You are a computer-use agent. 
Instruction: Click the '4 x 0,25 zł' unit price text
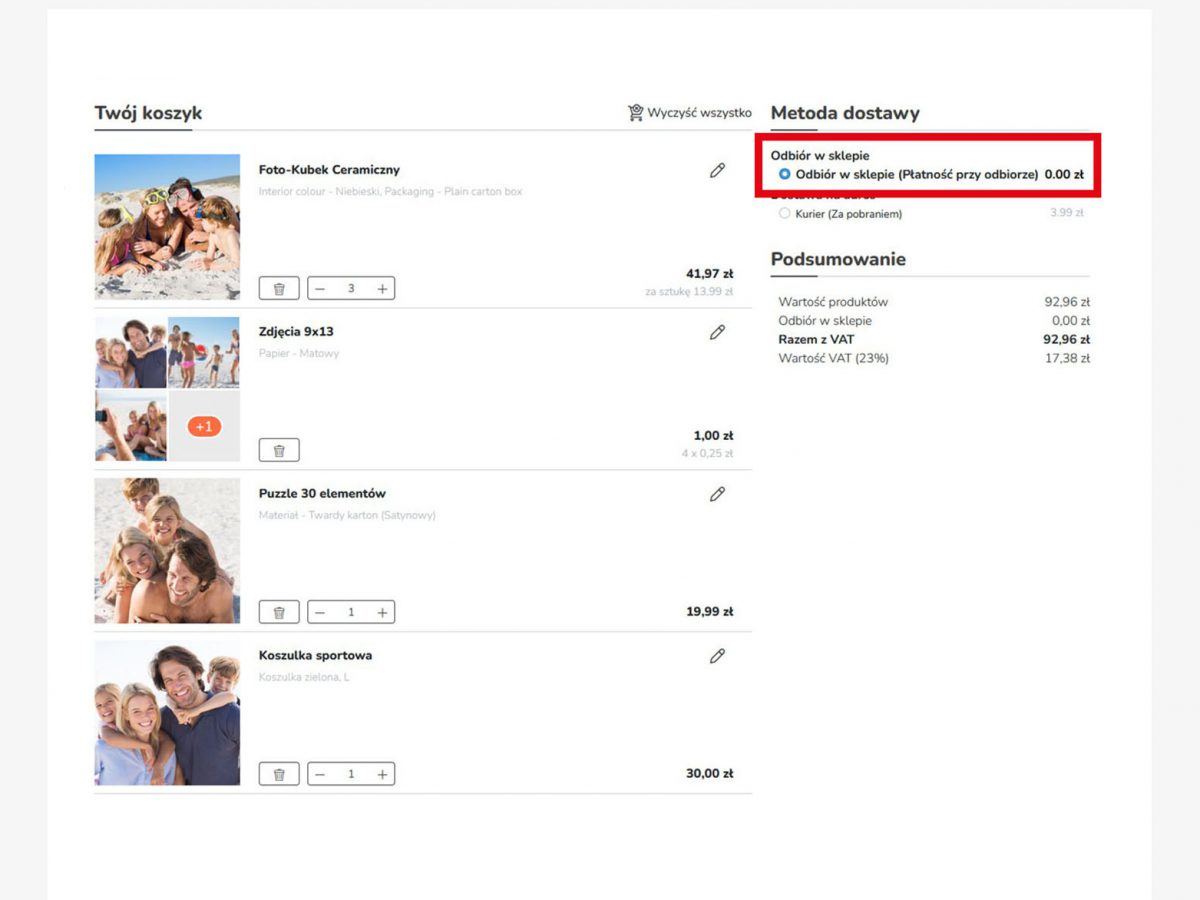tap(708, 454)
